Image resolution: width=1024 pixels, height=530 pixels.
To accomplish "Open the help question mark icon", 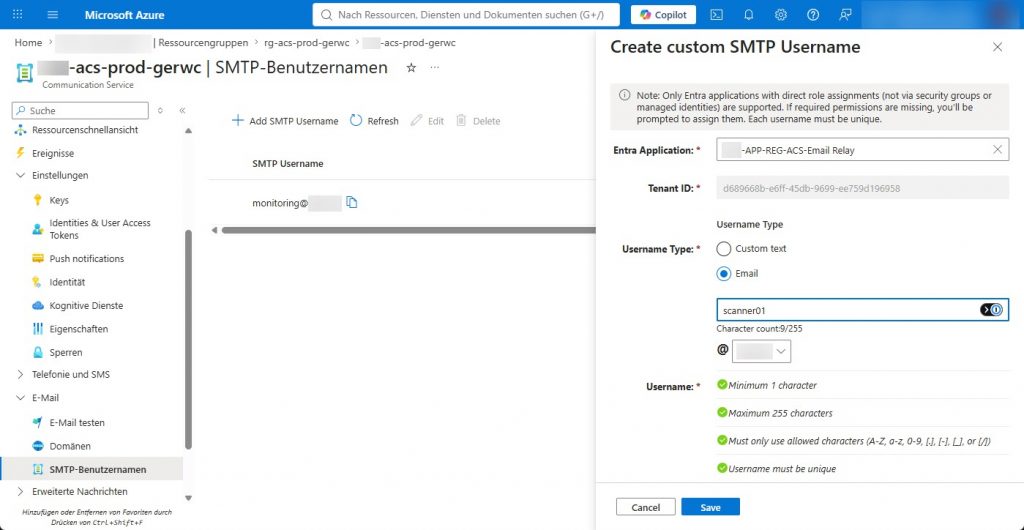I will point(813,14).
